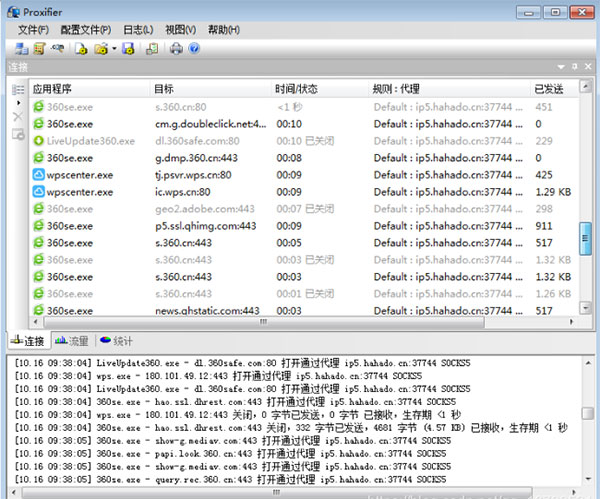Click the save profile disk icon

(128, 49)
